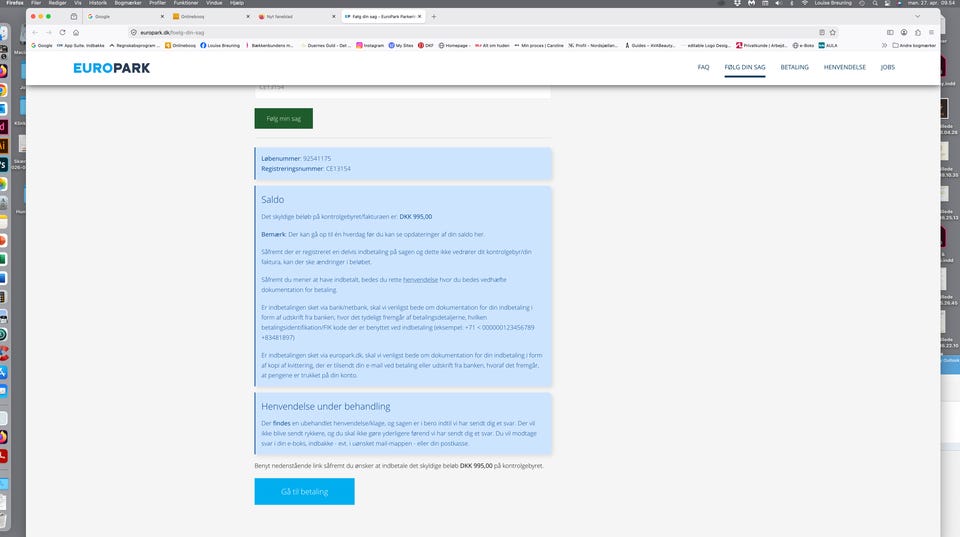Open the Bogmærker menu in menu bar
The image size is (960, 537).
(128, 3)
